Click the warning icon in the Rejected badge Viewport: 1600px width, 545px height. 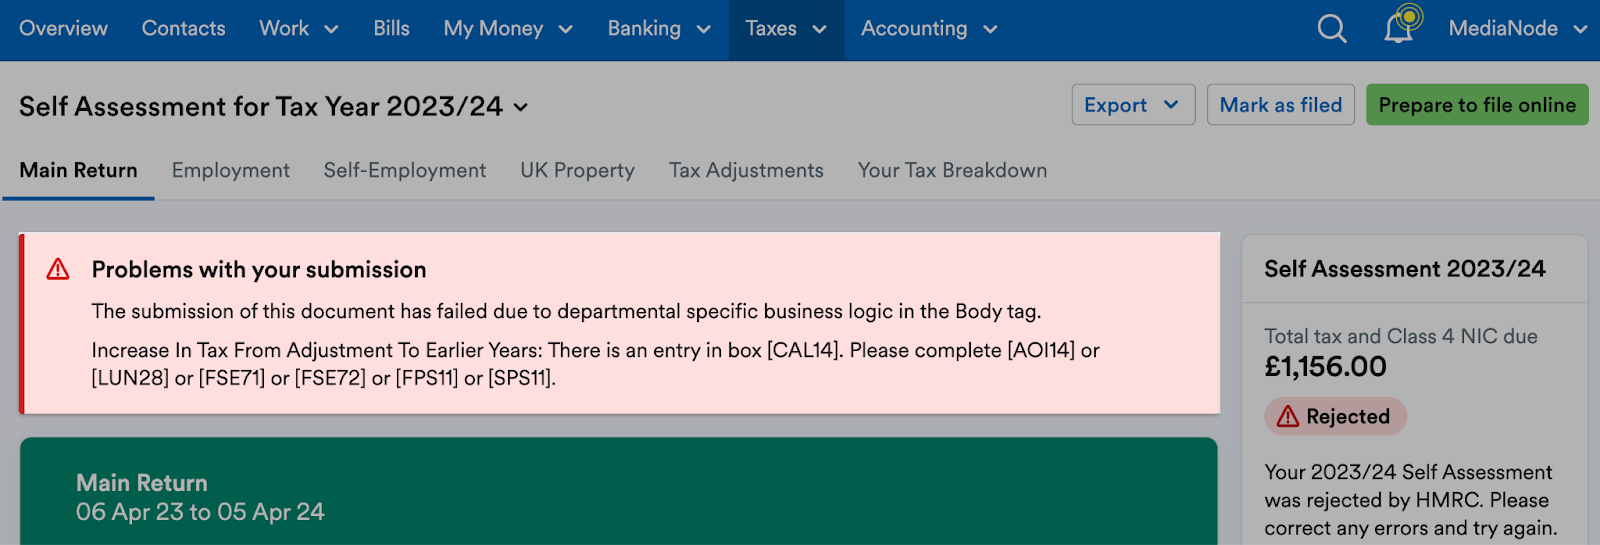pos(1288,417)
